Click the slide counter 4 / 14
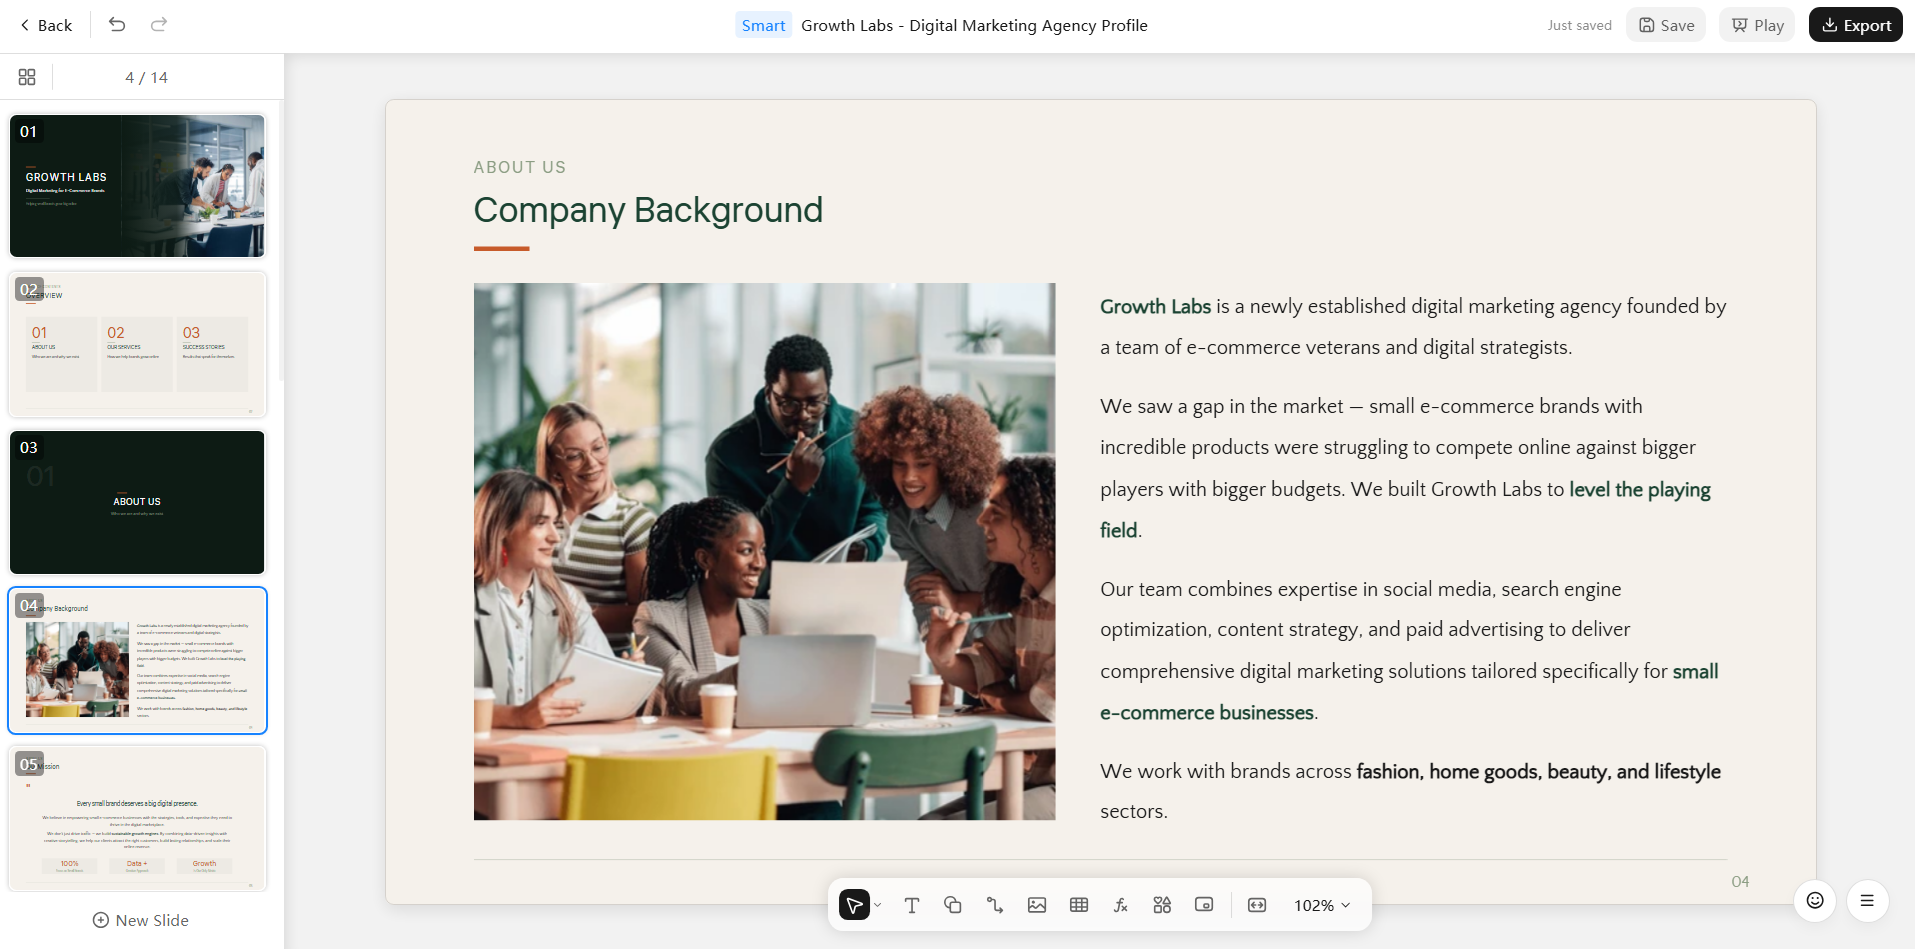Viewport: 1915px width, 949px height. tap(146, 77)
